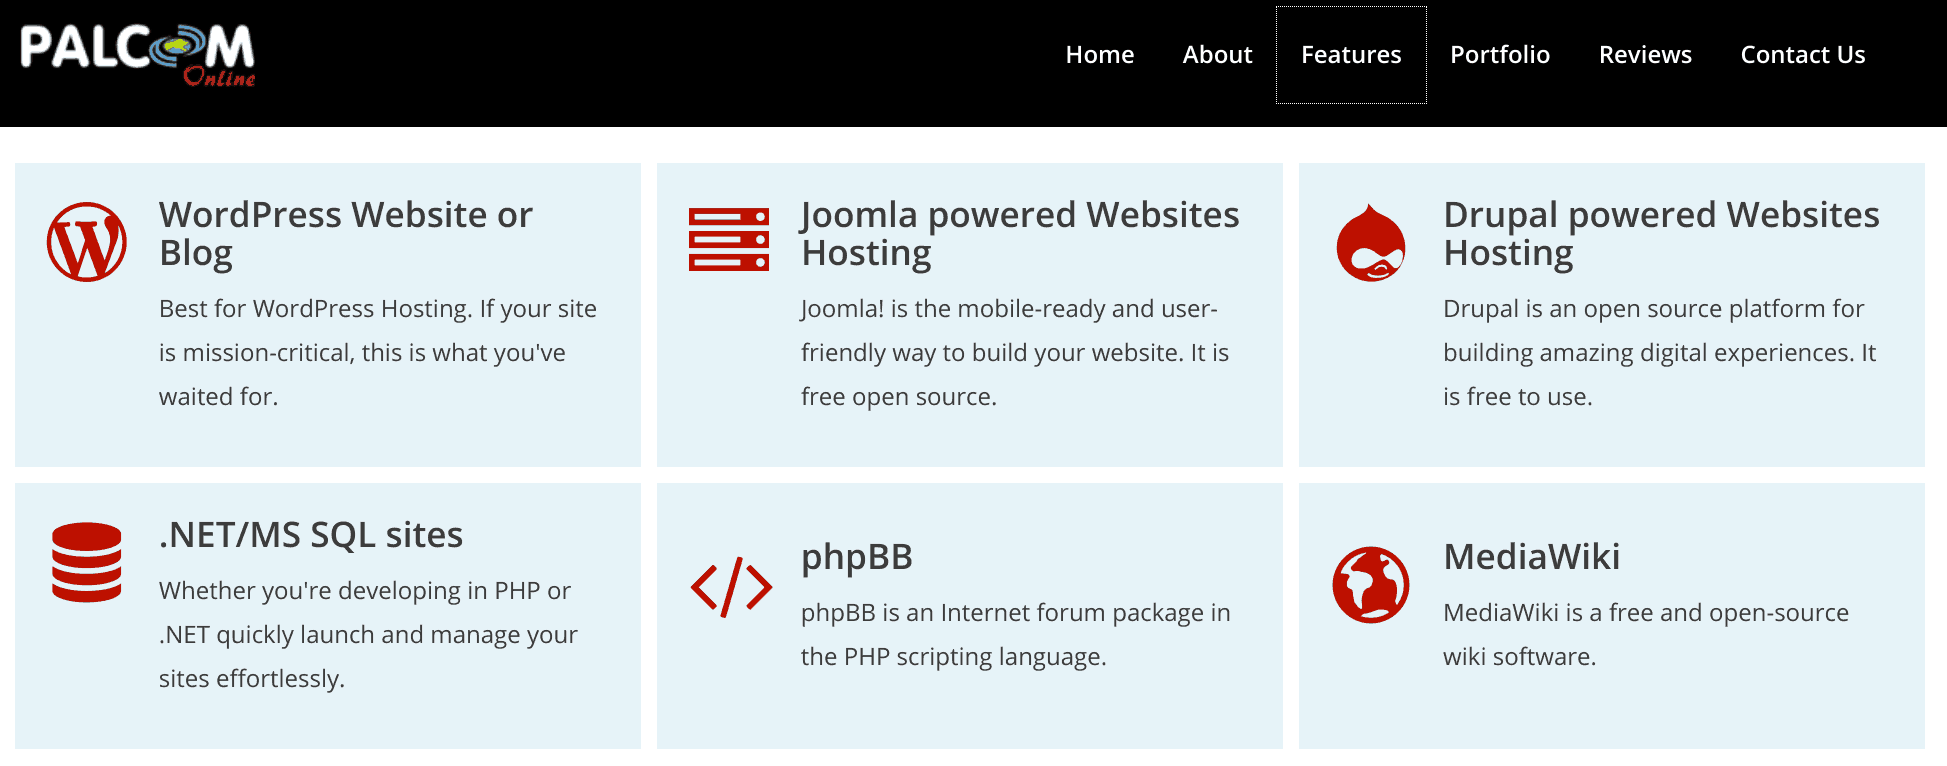Image resolution: width=1947 pixels, height=766 pixels.
Task: Click the 'MediaWiki is a free and open-source' text
Action: pos(1646,635)
